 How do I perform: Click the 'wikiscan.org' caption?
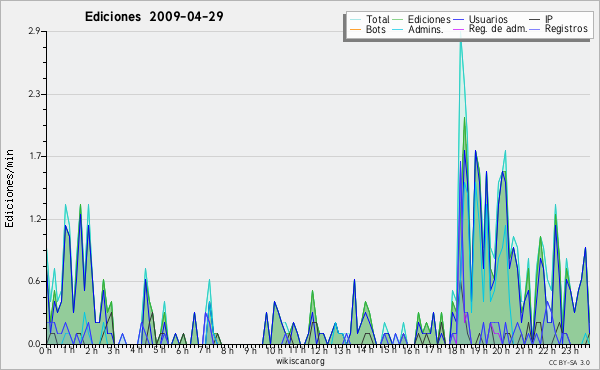(x=300, y=361)
